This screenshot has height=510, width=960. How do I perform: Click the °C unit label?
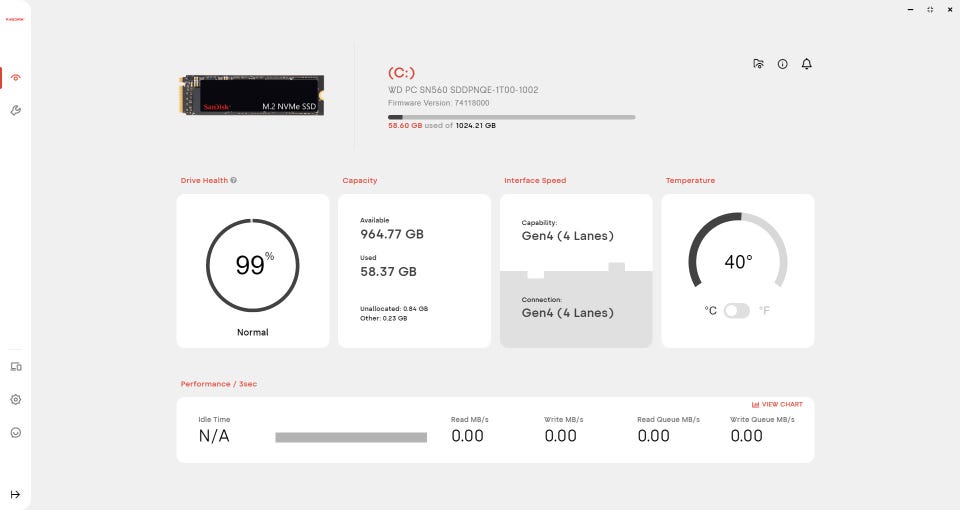pos(710,310)
